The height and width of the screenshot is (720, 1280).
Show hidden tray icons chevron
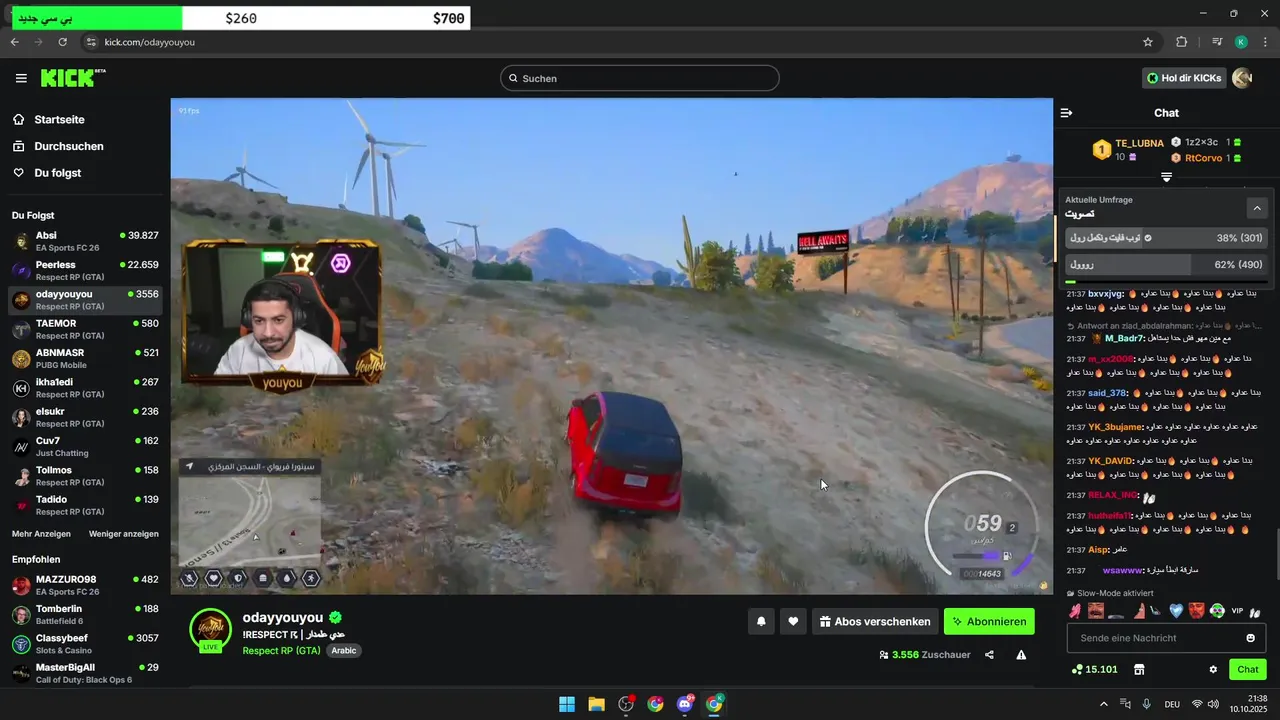pyautogui.click(x=1104, y=704)
